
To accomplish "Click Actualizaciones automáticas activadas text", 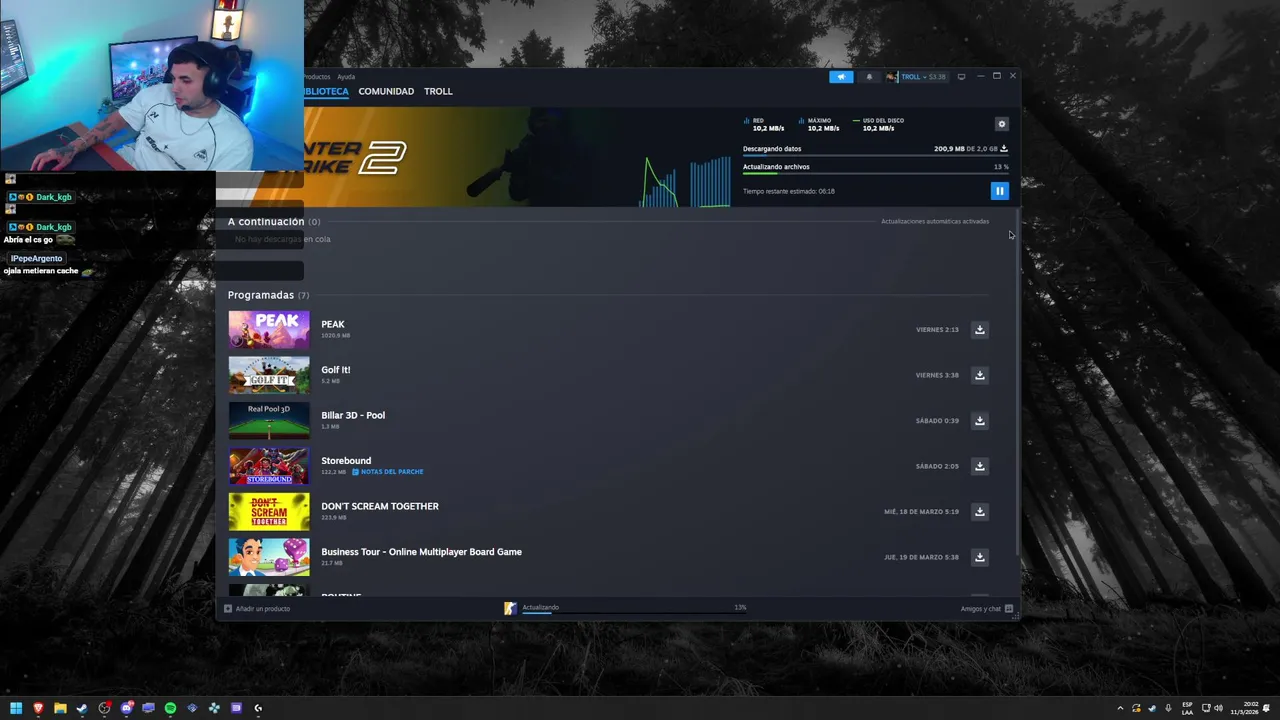I will click(935, 222).
